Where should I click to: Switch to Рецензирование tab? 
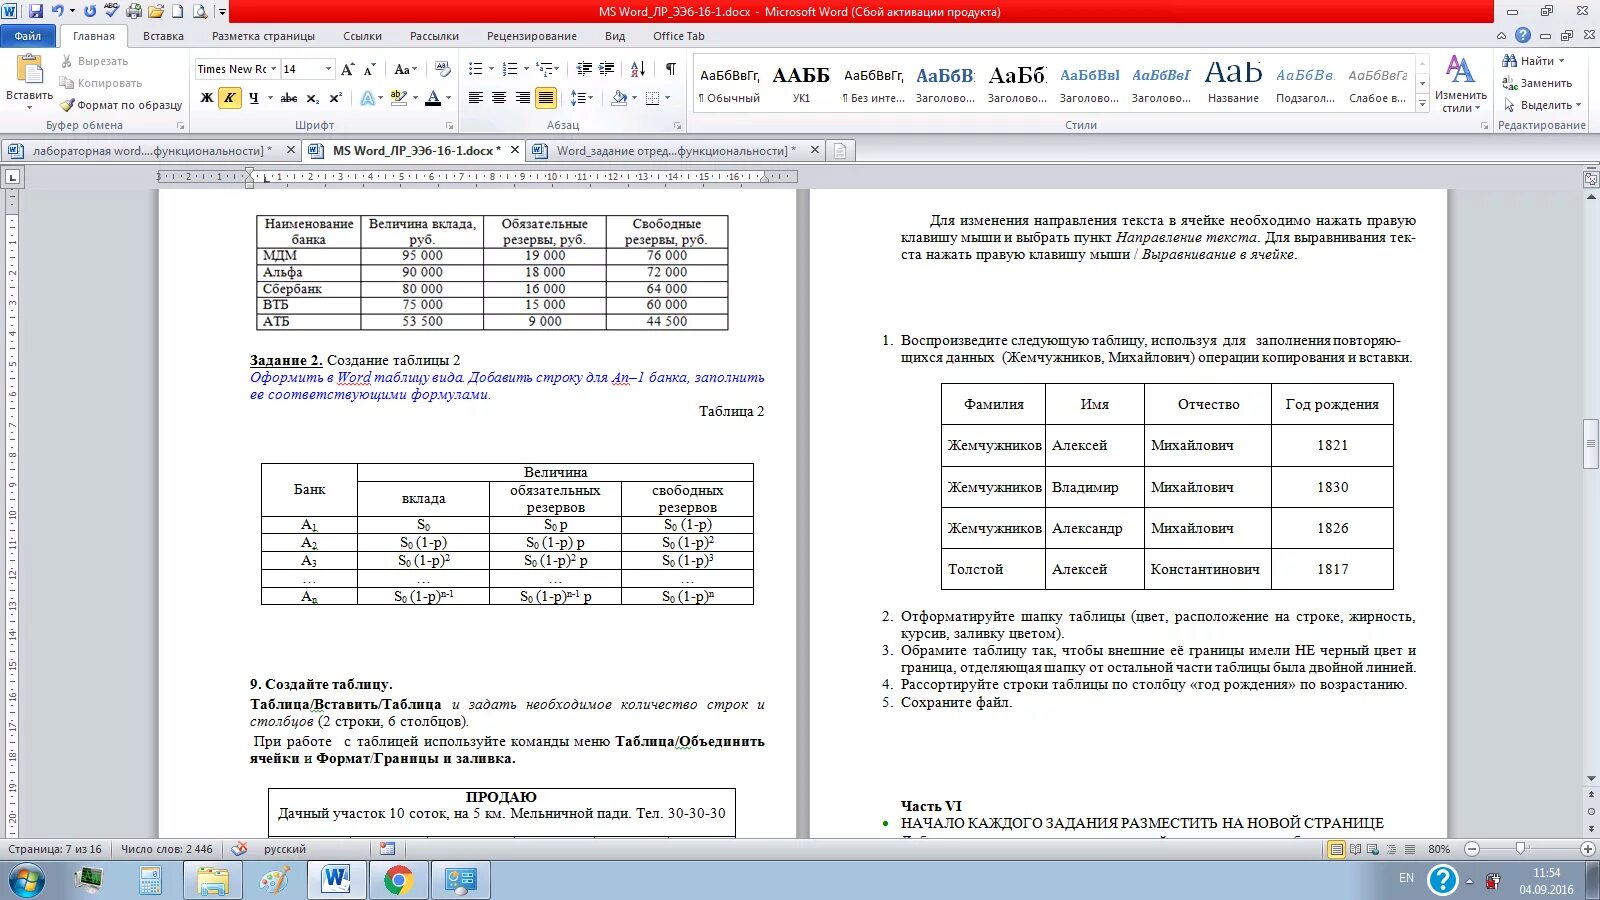pos(532,36)
